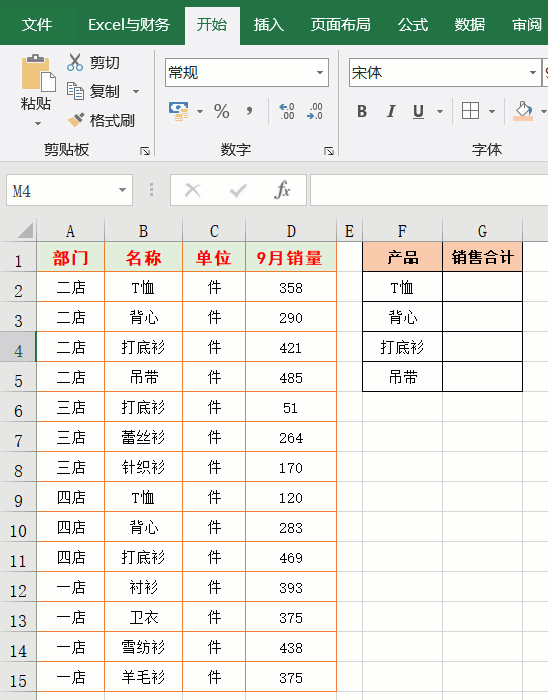Select column G header
The height and width of the screenshot is (700, 548).
[x=482, y=231]
